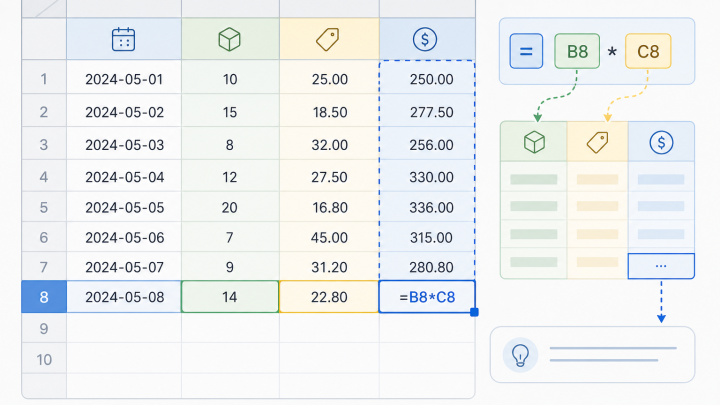Click quantity cell 9 in row 7
The image size is (720, 405).
tap(230, 267)
